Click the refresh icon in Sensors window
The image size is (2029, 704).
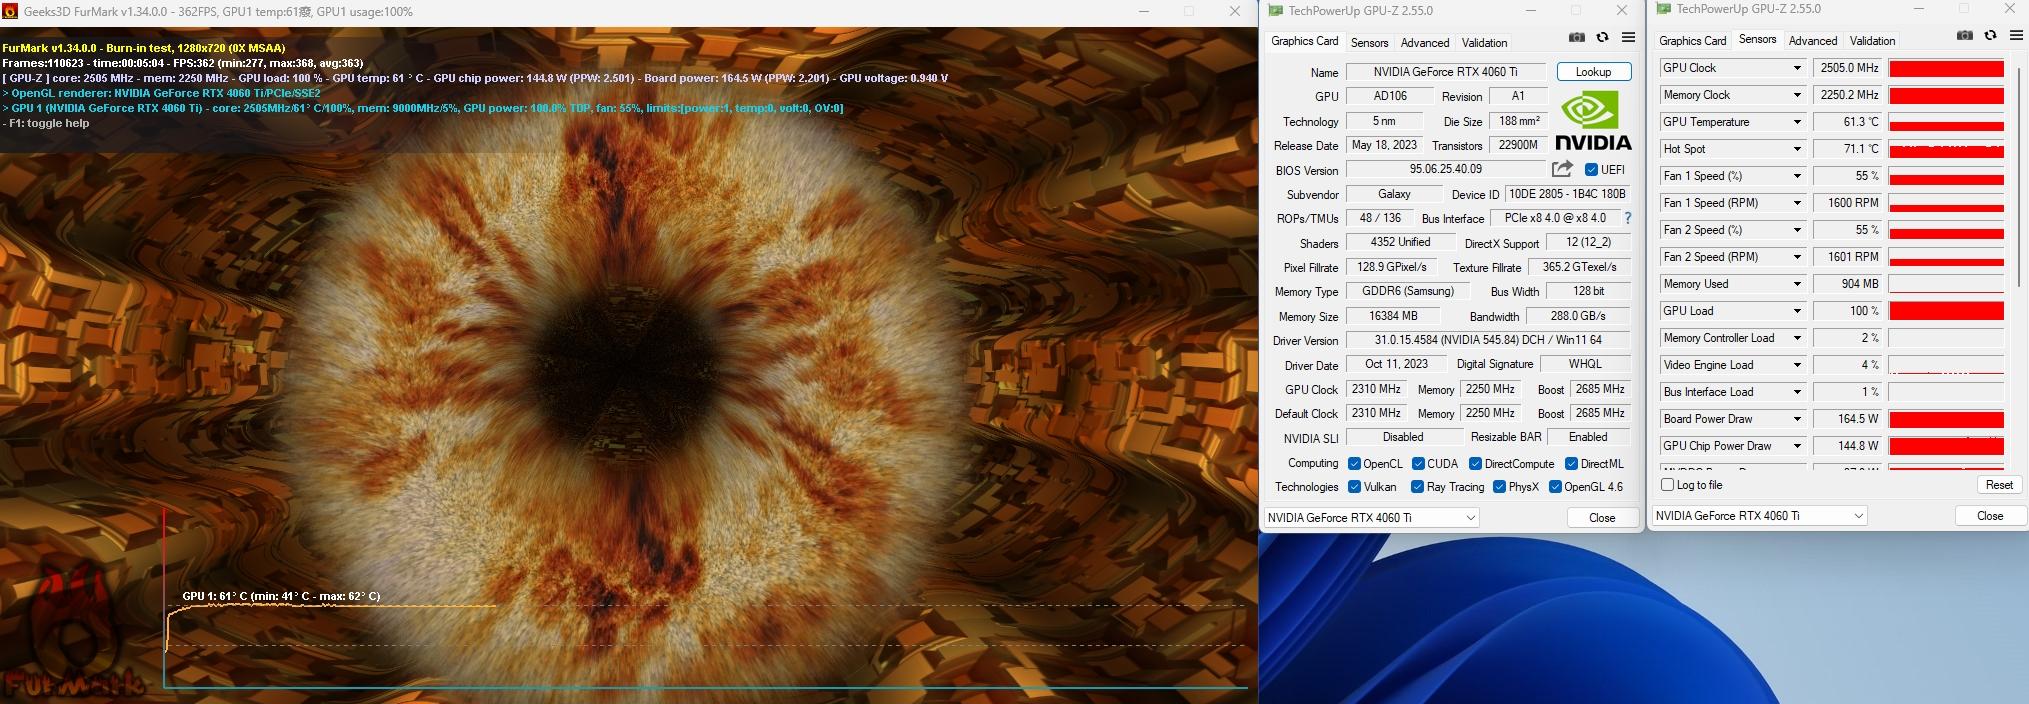pos(1991,35)
